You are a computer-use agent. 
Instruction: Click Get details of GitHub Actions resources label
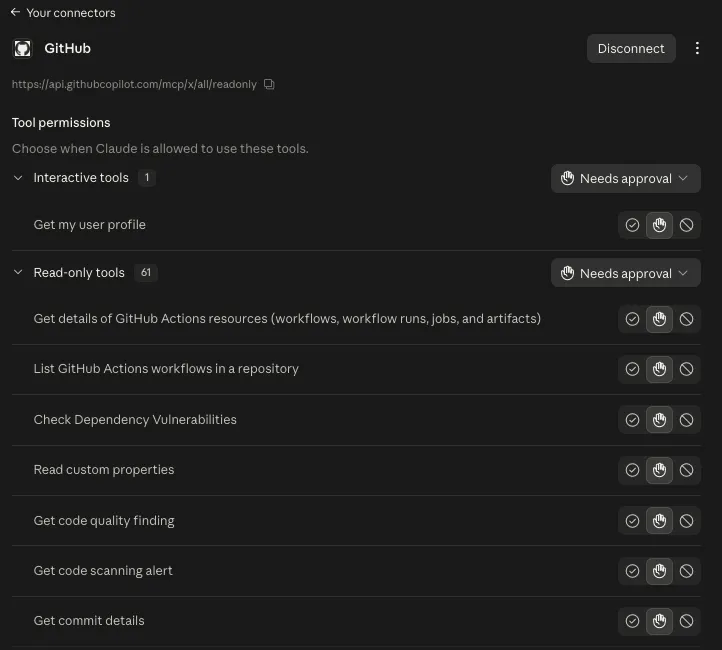tap(287, 319)
